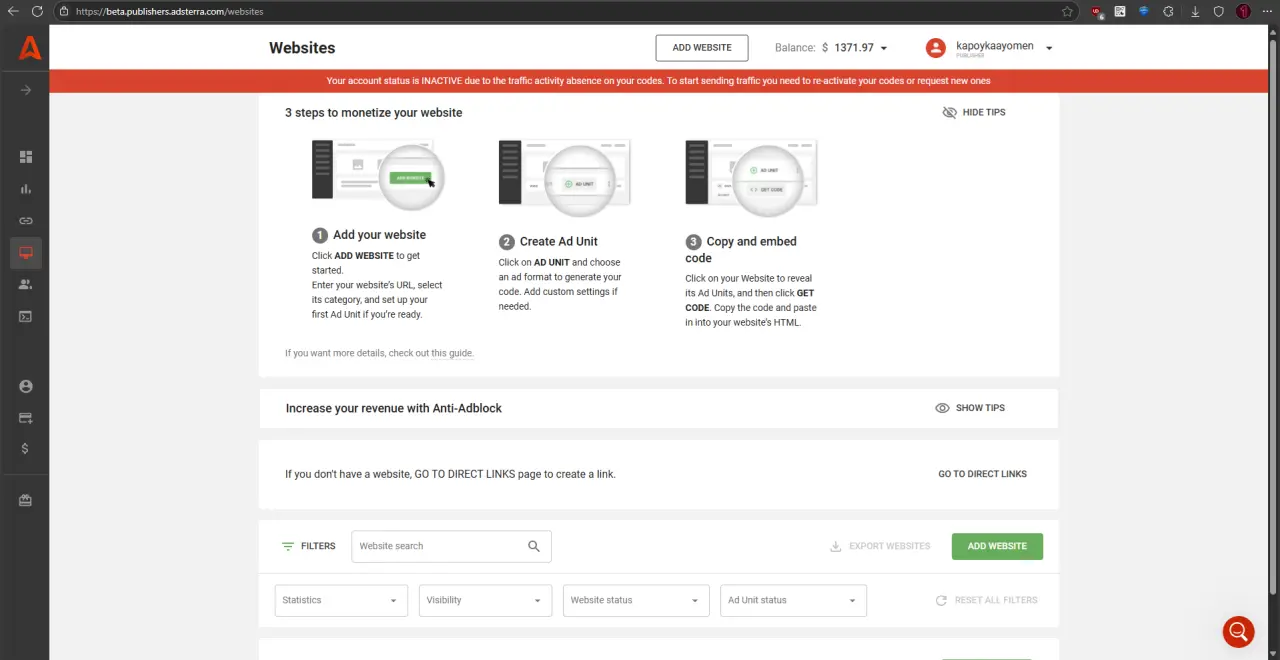Open the browser shield icon
1280x660 pixels.
tap(1219, 12)
